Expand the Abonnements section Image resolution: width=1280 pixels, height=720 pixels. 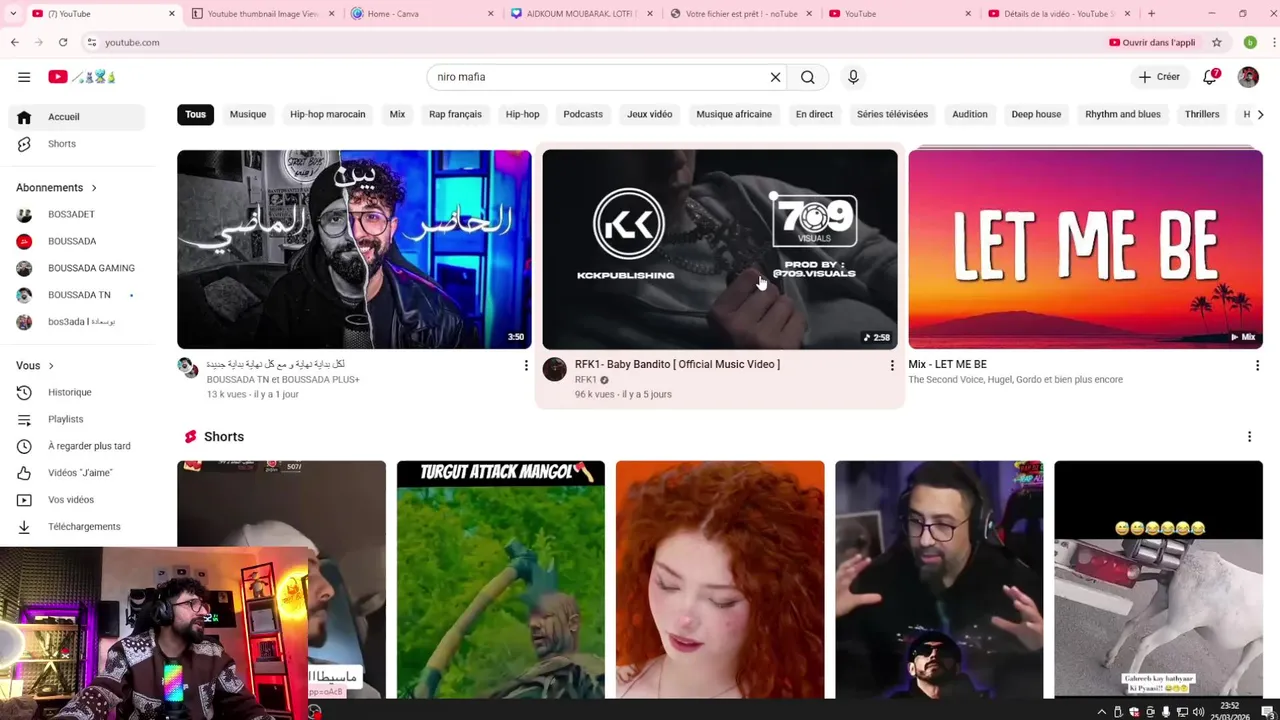(57, 188)
